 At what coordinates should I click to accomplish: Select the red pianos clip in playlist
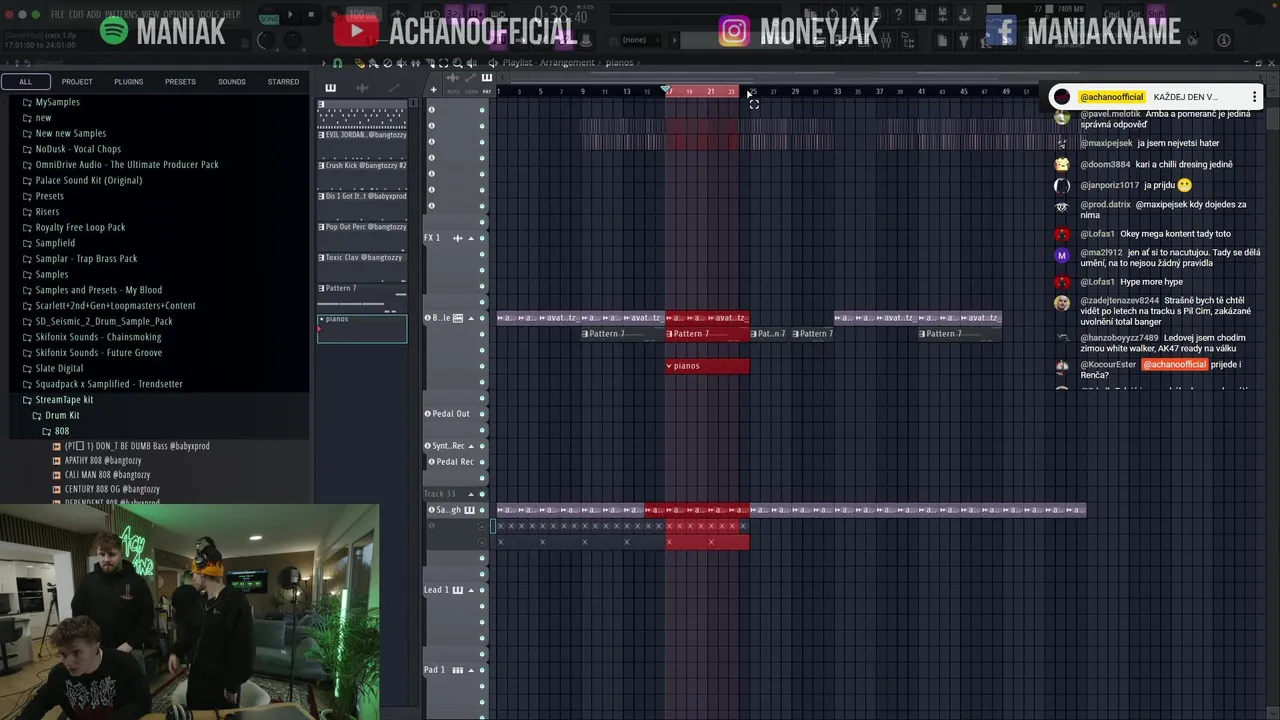(x=707, y=366)
